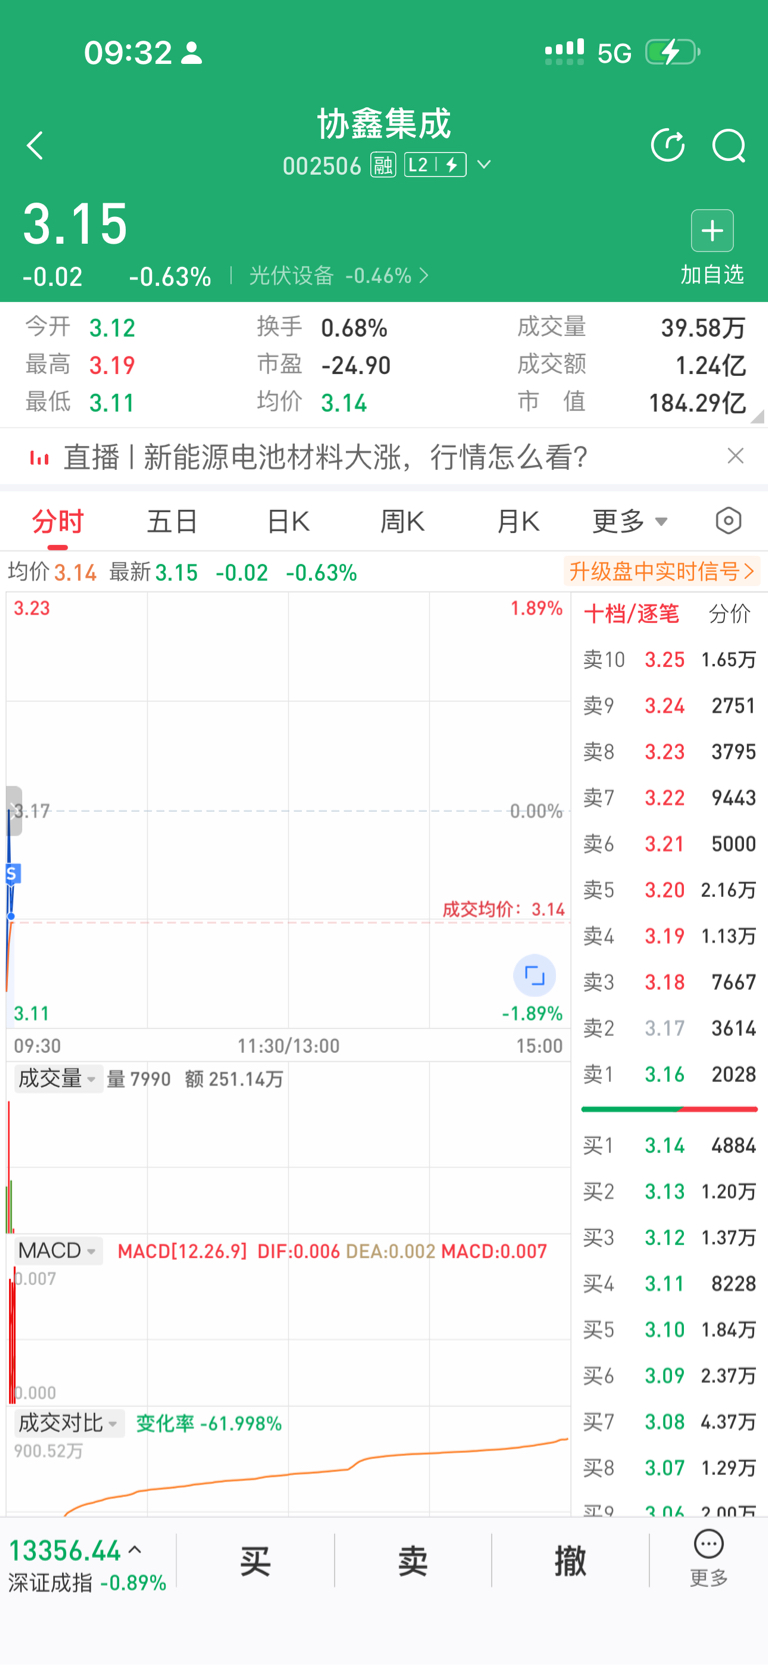Expand 深证成指 index ticker arrow
The image size is (768, 1665).
point(135,1550)
